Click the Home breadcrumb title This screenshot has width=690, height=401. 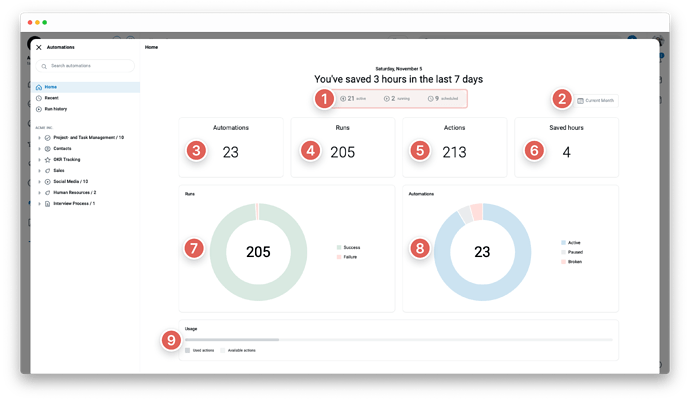pyautogui.click(x=151, y=47)
